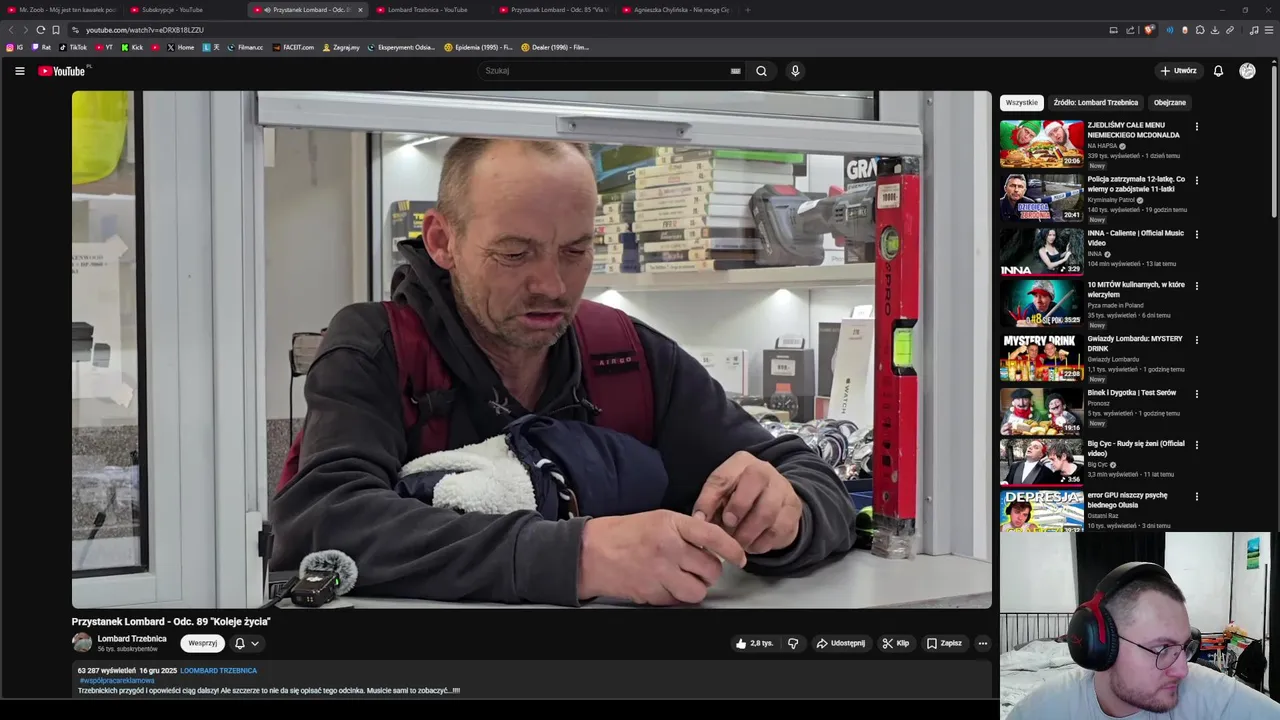Open Brave Shields icon in address bar
The height and width of the screenshot is (720, 1280).
point(1149,30)
